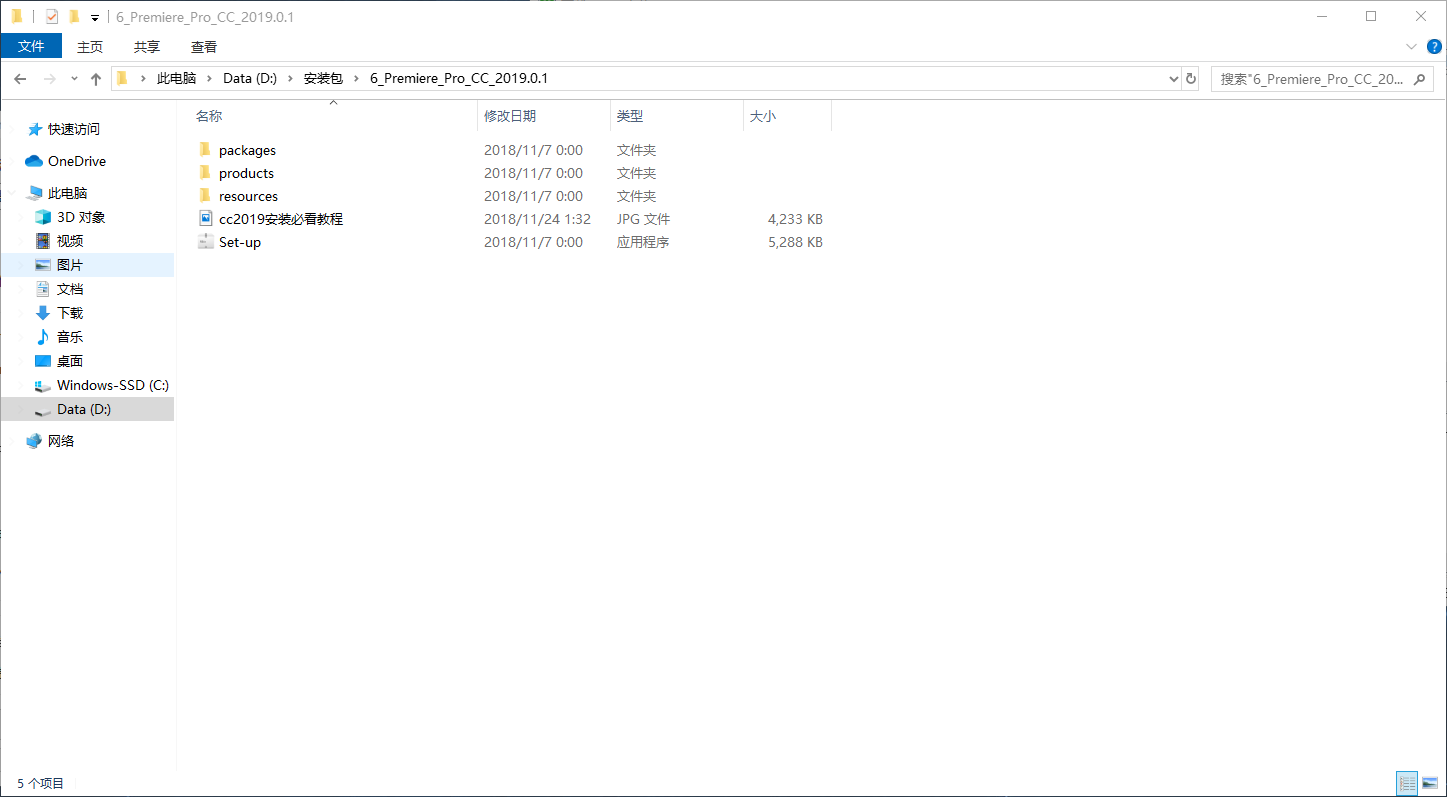Sort files by 修改日期 column header

coord(510,116)
